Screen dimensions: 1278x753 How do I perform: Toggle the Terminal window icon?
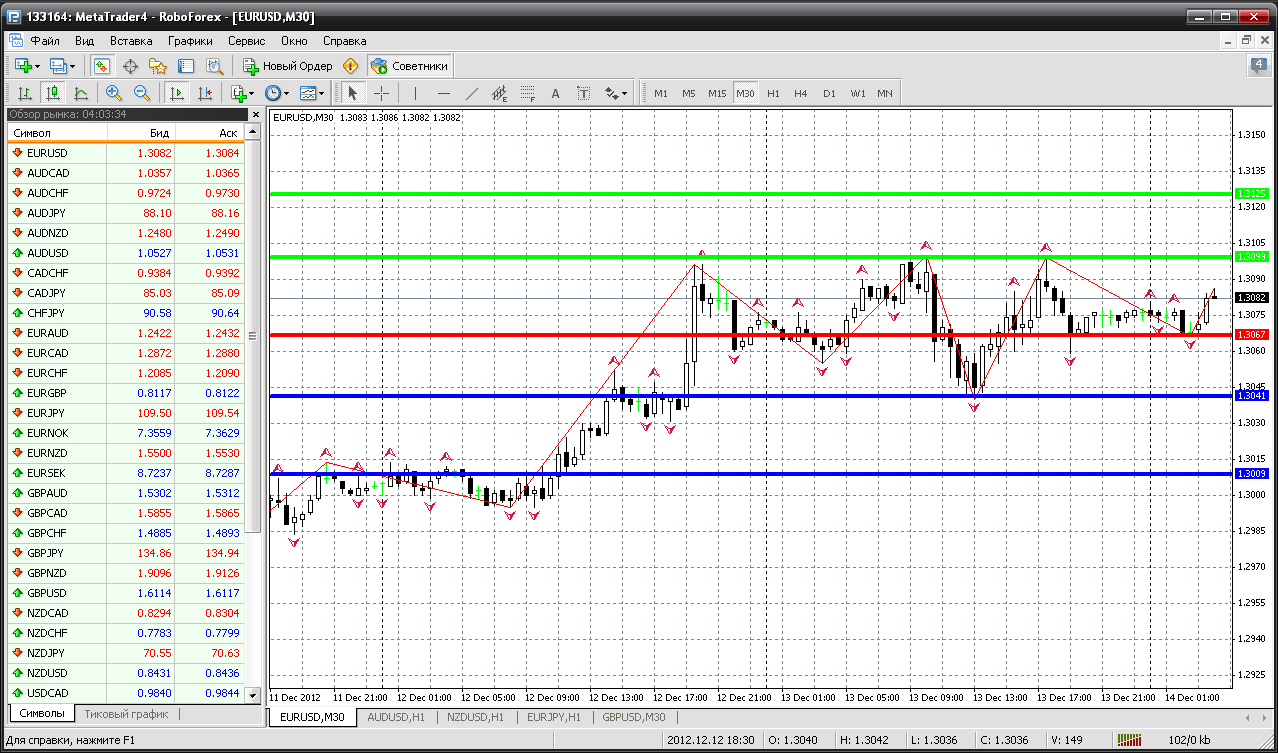coord(186,66)
